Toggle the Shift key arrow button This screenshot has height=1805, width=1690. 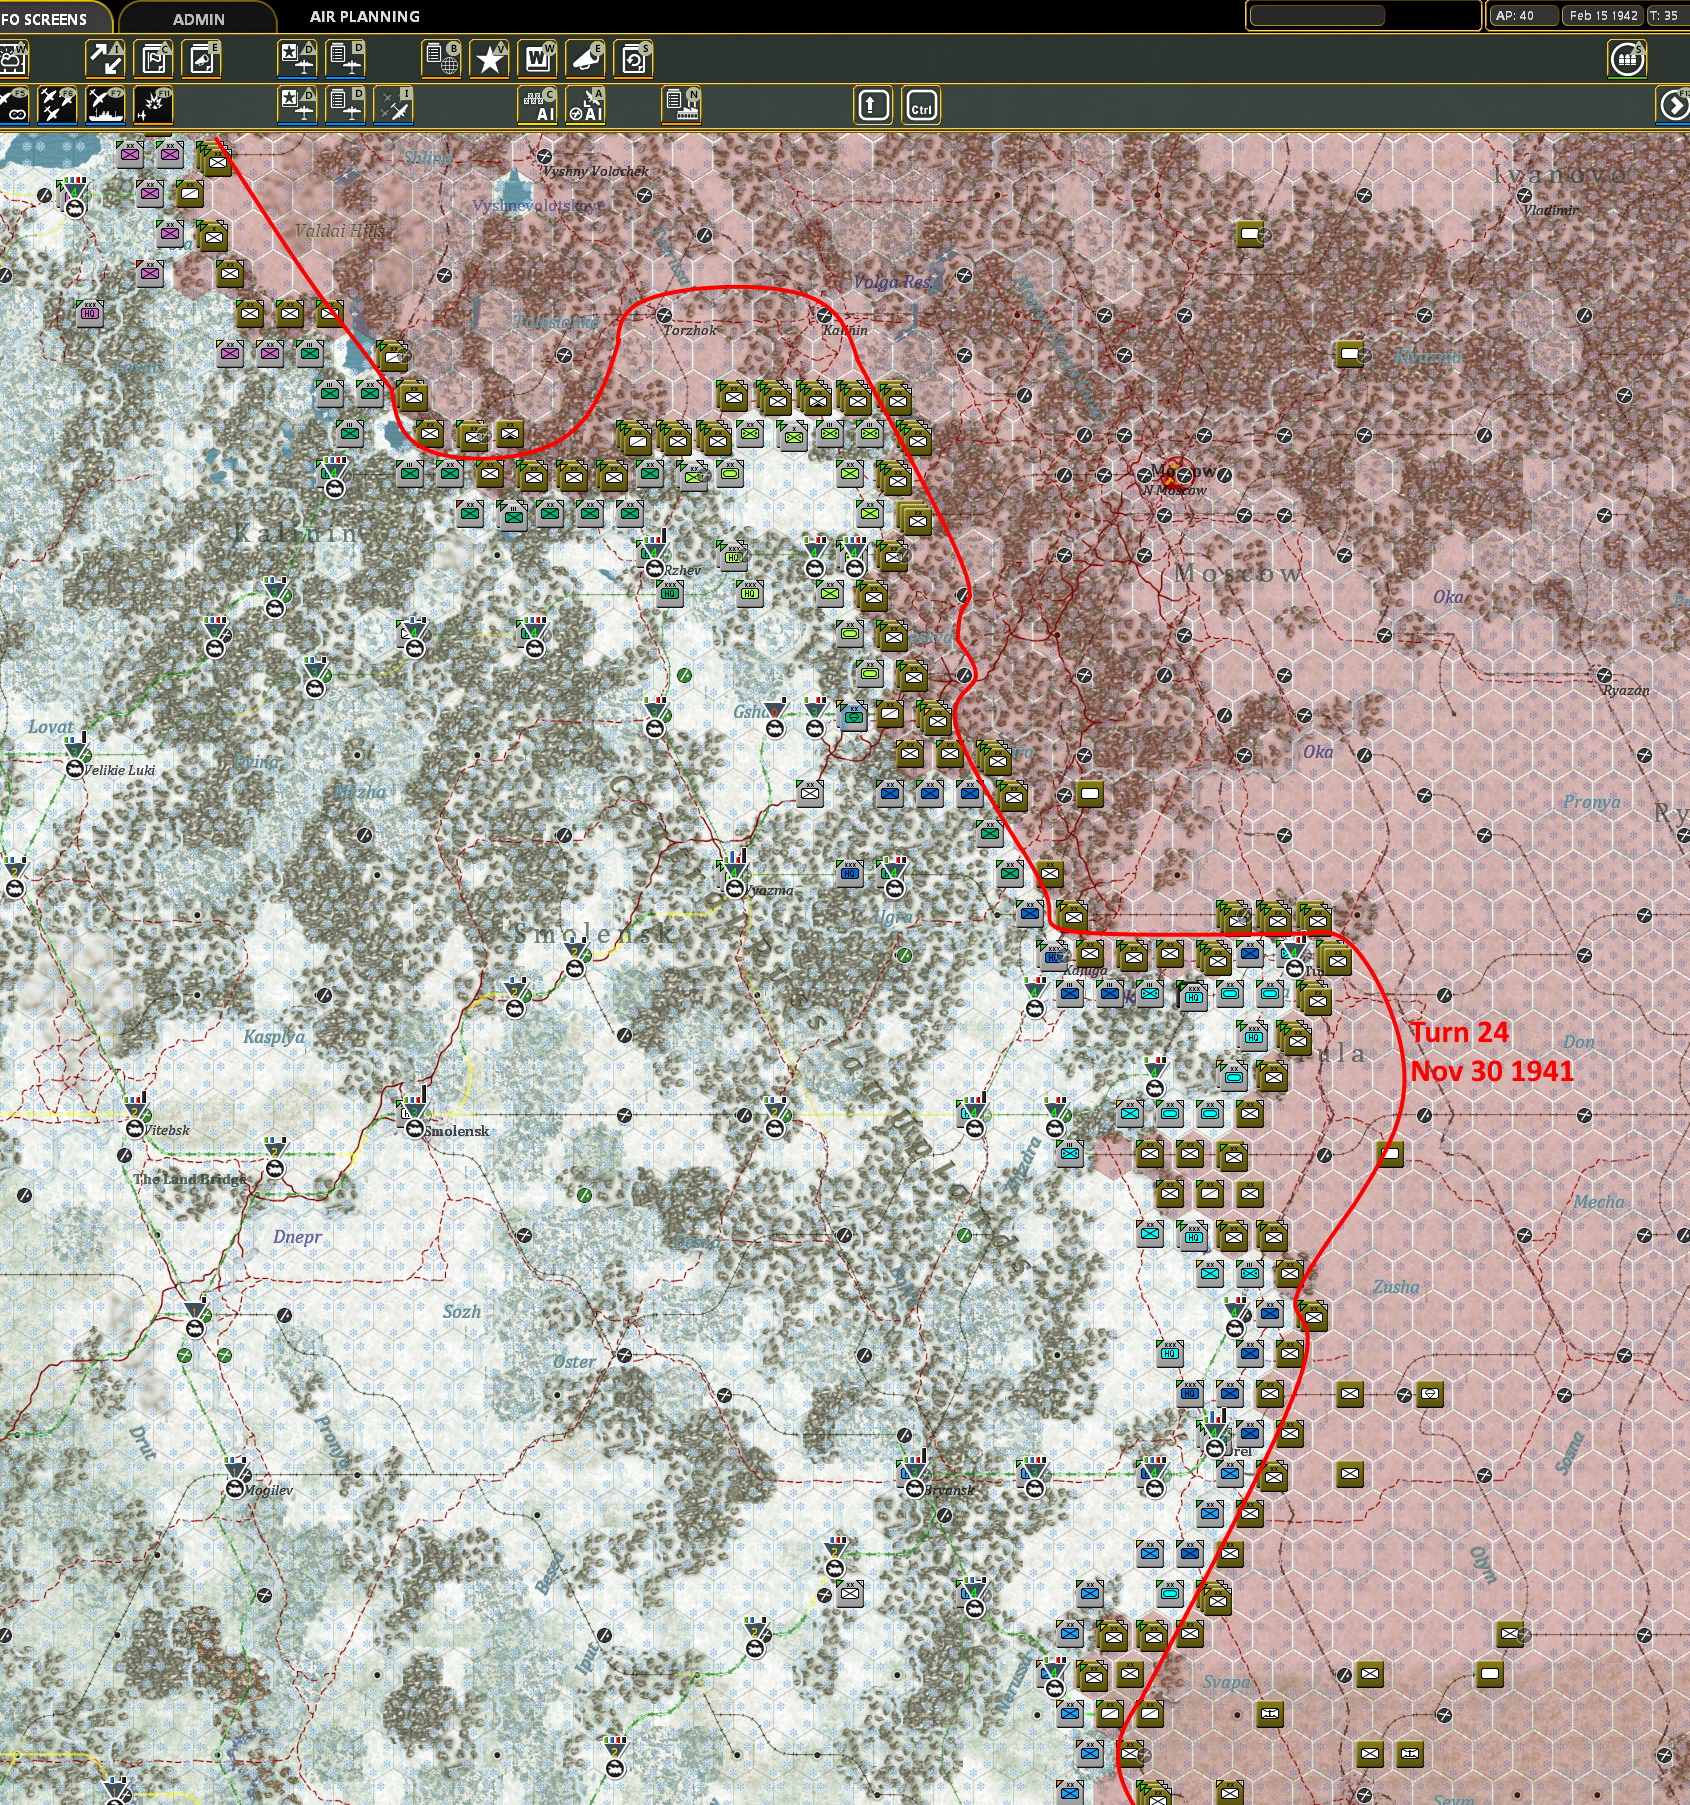point(873,105)
